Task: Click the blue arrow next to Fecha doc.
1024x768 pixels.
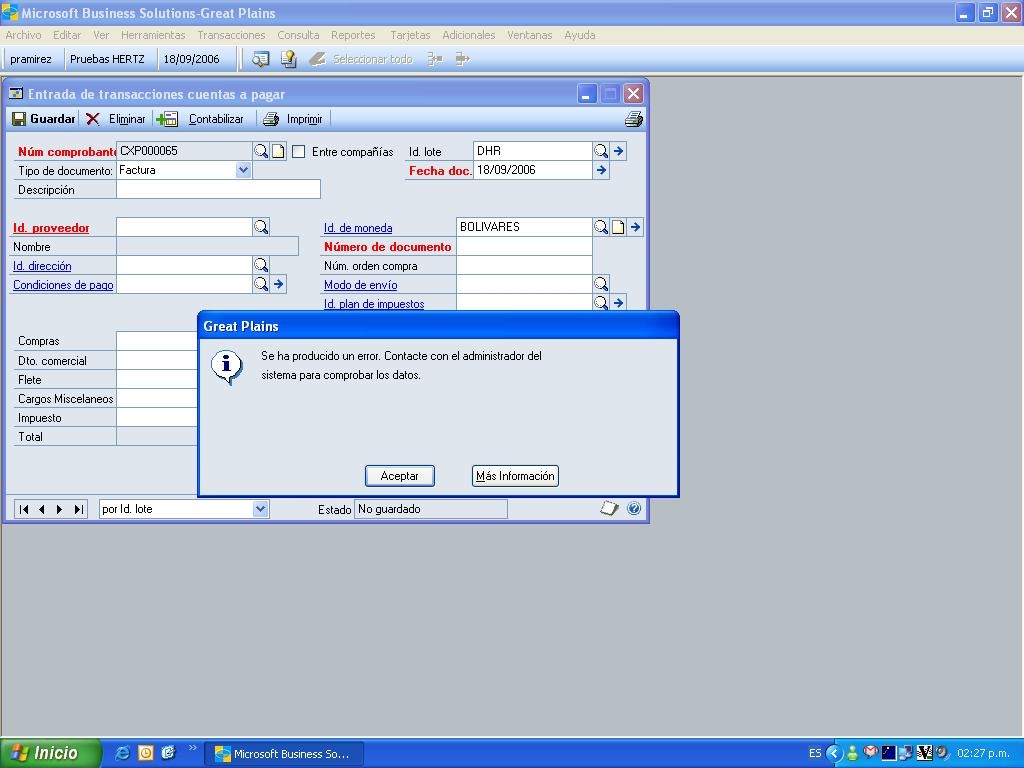Action: (x=601, y=170)
